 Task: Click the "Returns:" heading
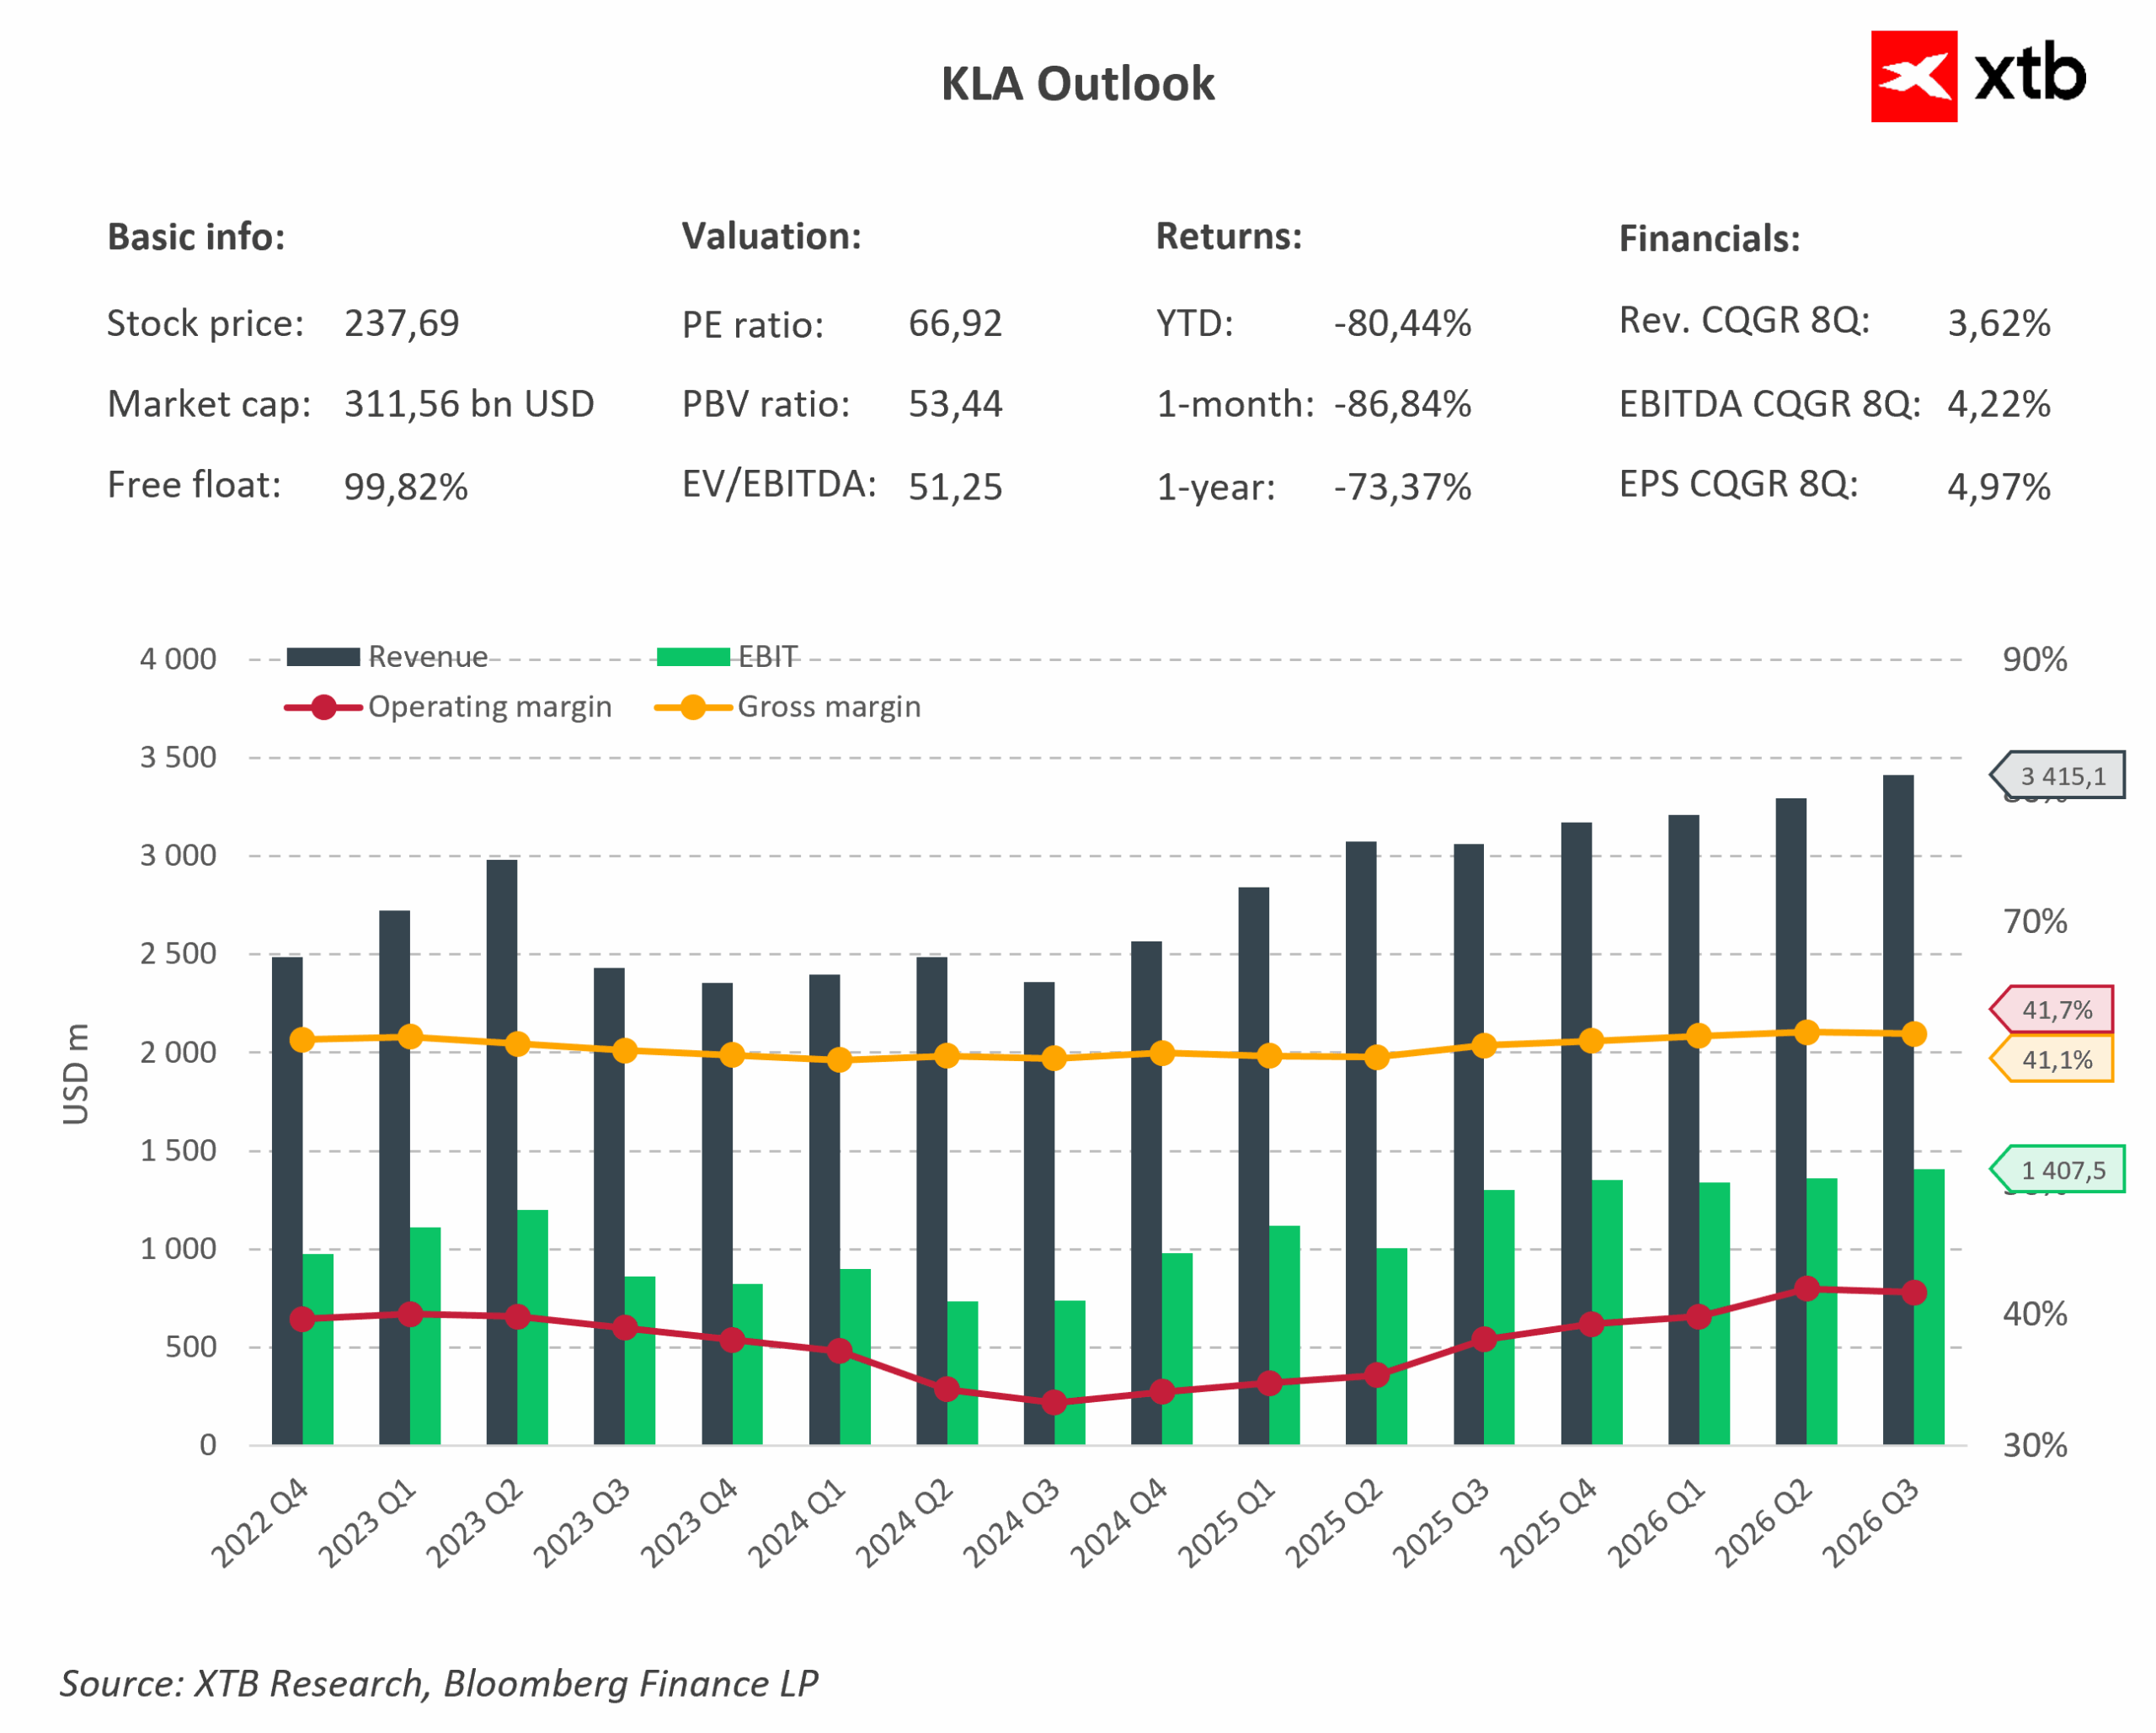tap(1229, 237)
